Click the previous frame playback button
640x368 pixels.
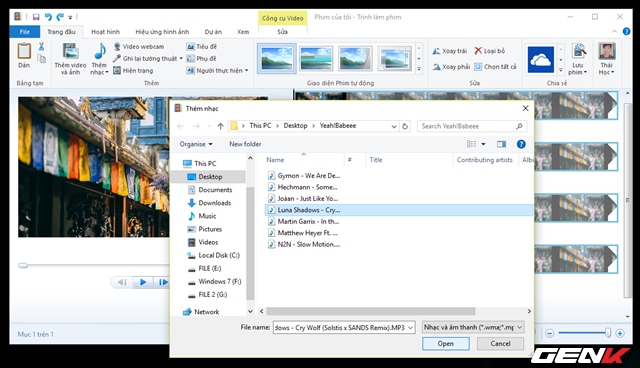(x=122, y=282)
